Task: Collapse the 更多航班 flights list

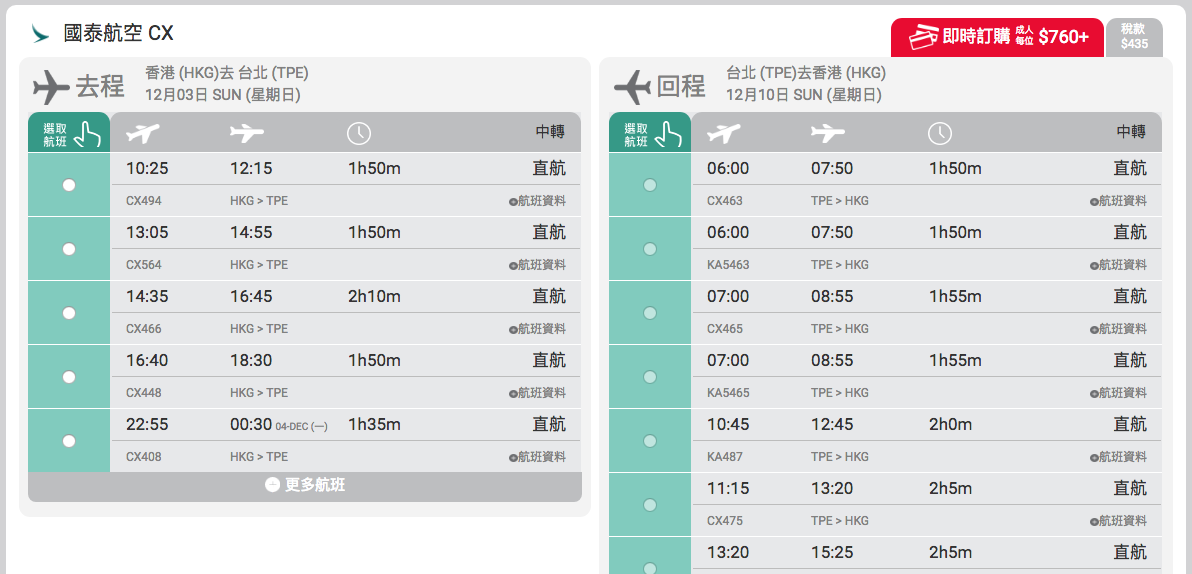Action: [x=305, y=485]
